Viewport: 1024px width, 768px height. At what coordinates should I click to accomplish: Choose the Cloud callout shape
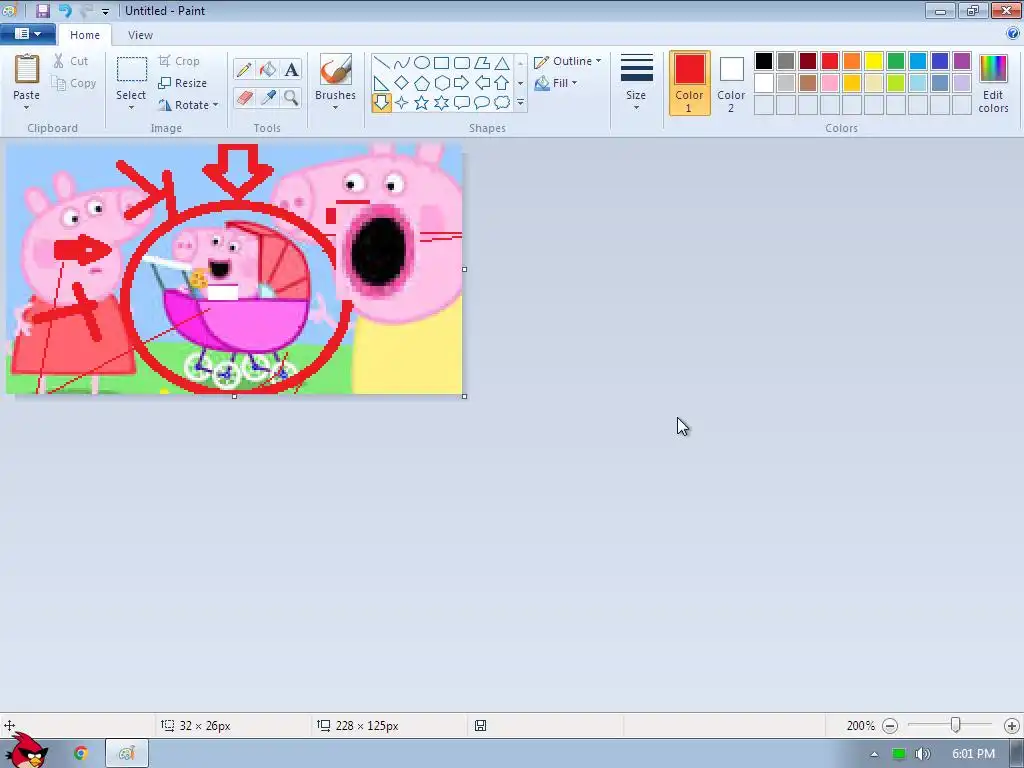click(502, 103)
